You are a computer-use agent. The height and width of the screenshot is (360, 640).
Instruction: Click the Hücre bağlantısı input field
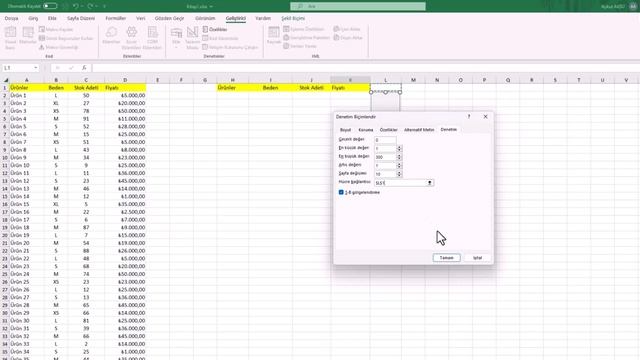pos(400,183)
